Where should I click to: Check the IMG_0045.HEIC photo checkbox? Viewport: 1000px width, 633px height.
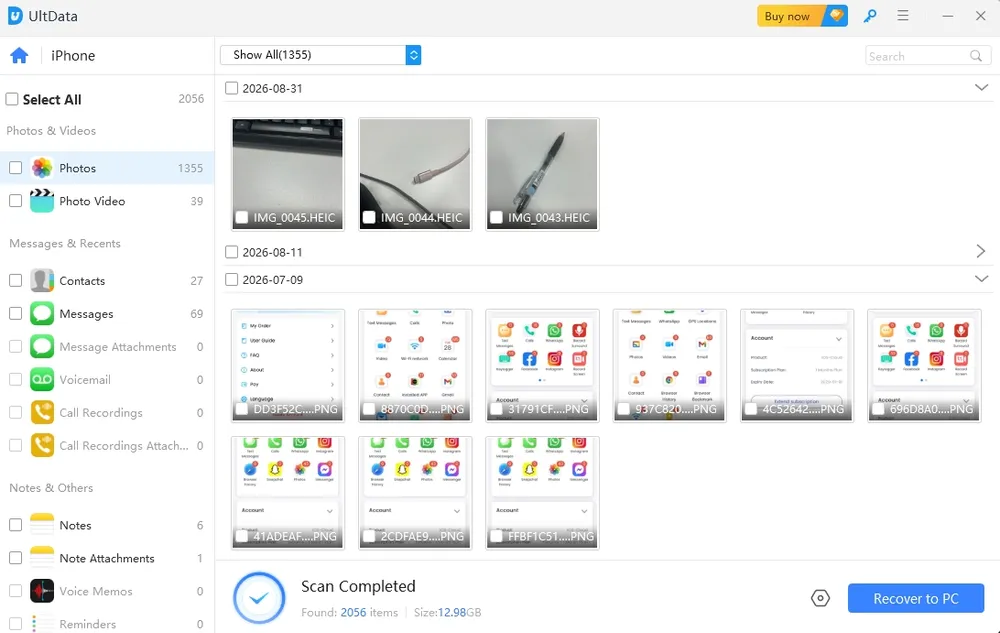pyautogui.click(x=242, y=217)
